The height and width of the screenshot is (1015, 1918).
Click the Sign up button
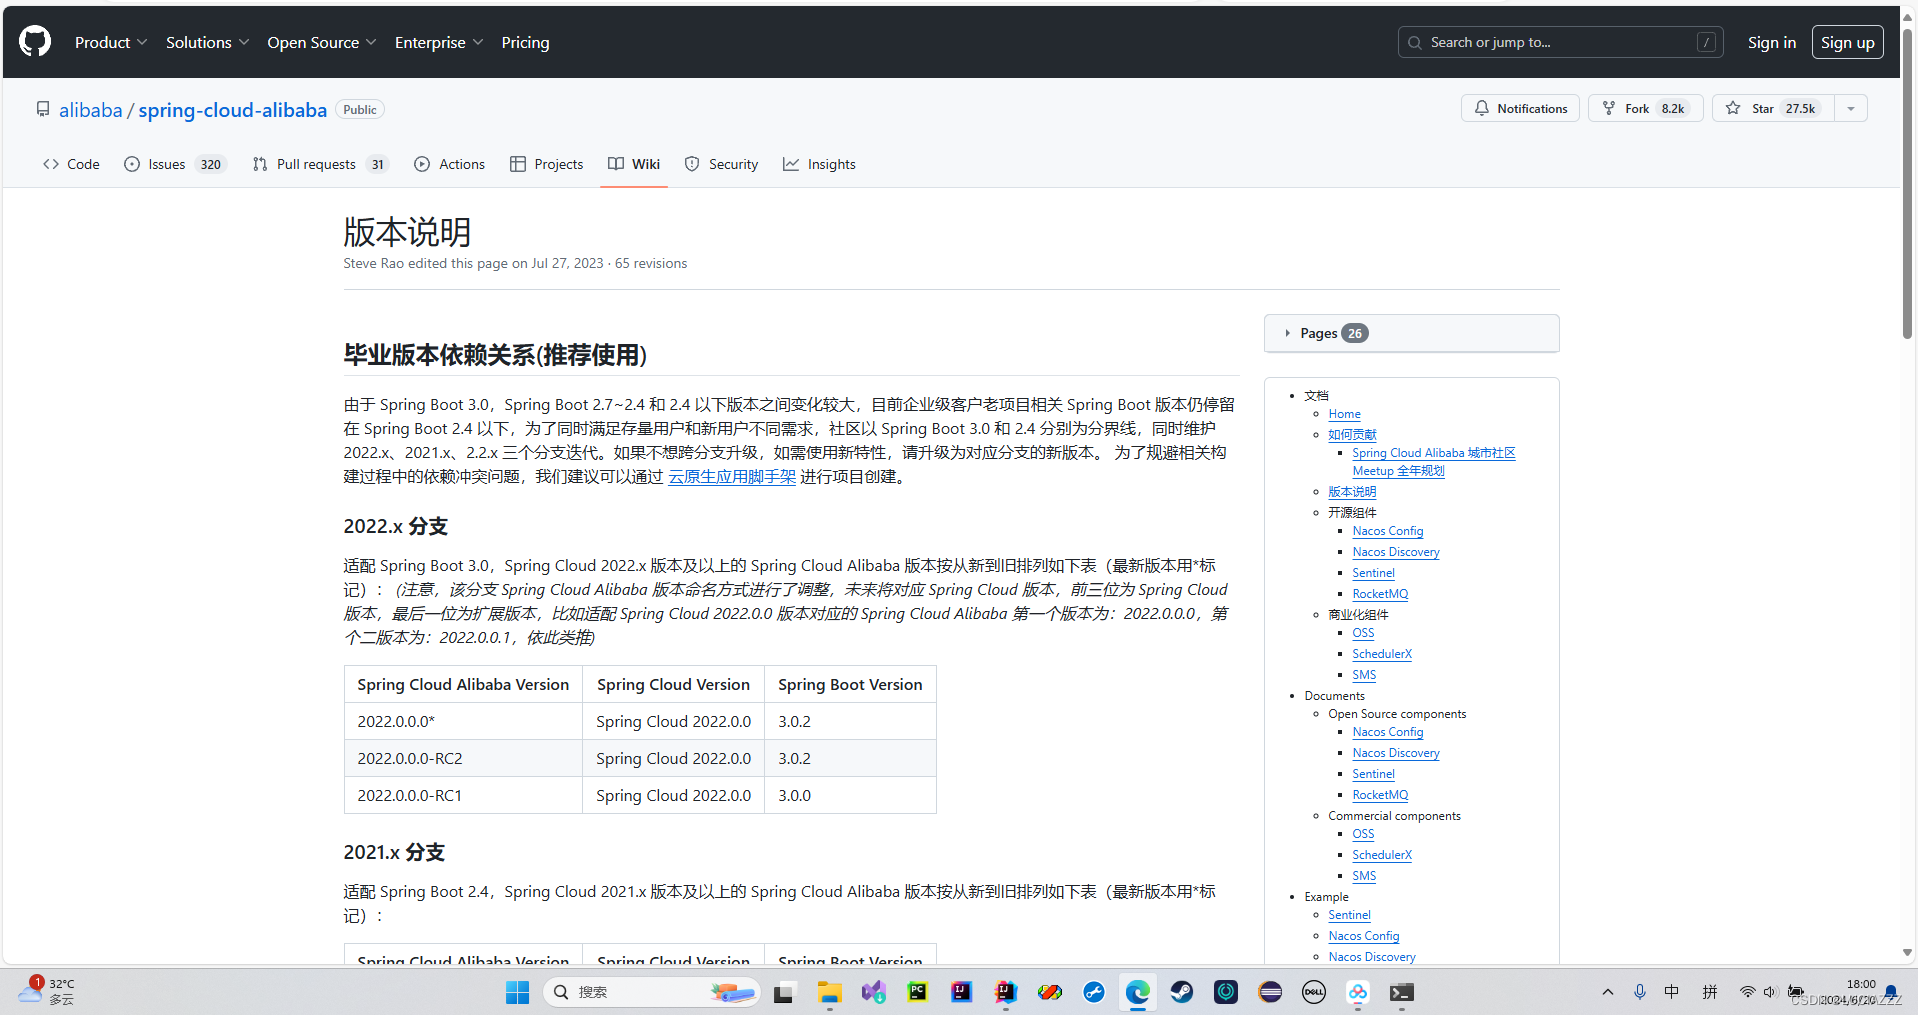pyautogui.click(x=1847, y=41)
